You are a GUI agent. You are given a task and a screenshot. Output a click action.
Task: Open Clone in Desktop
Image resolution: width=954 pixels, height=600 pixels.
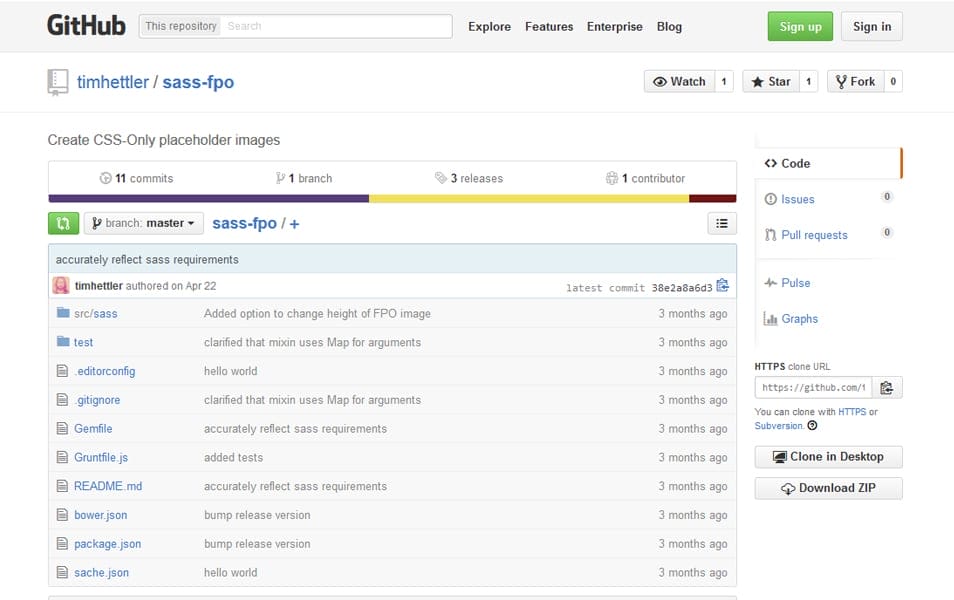827,456
